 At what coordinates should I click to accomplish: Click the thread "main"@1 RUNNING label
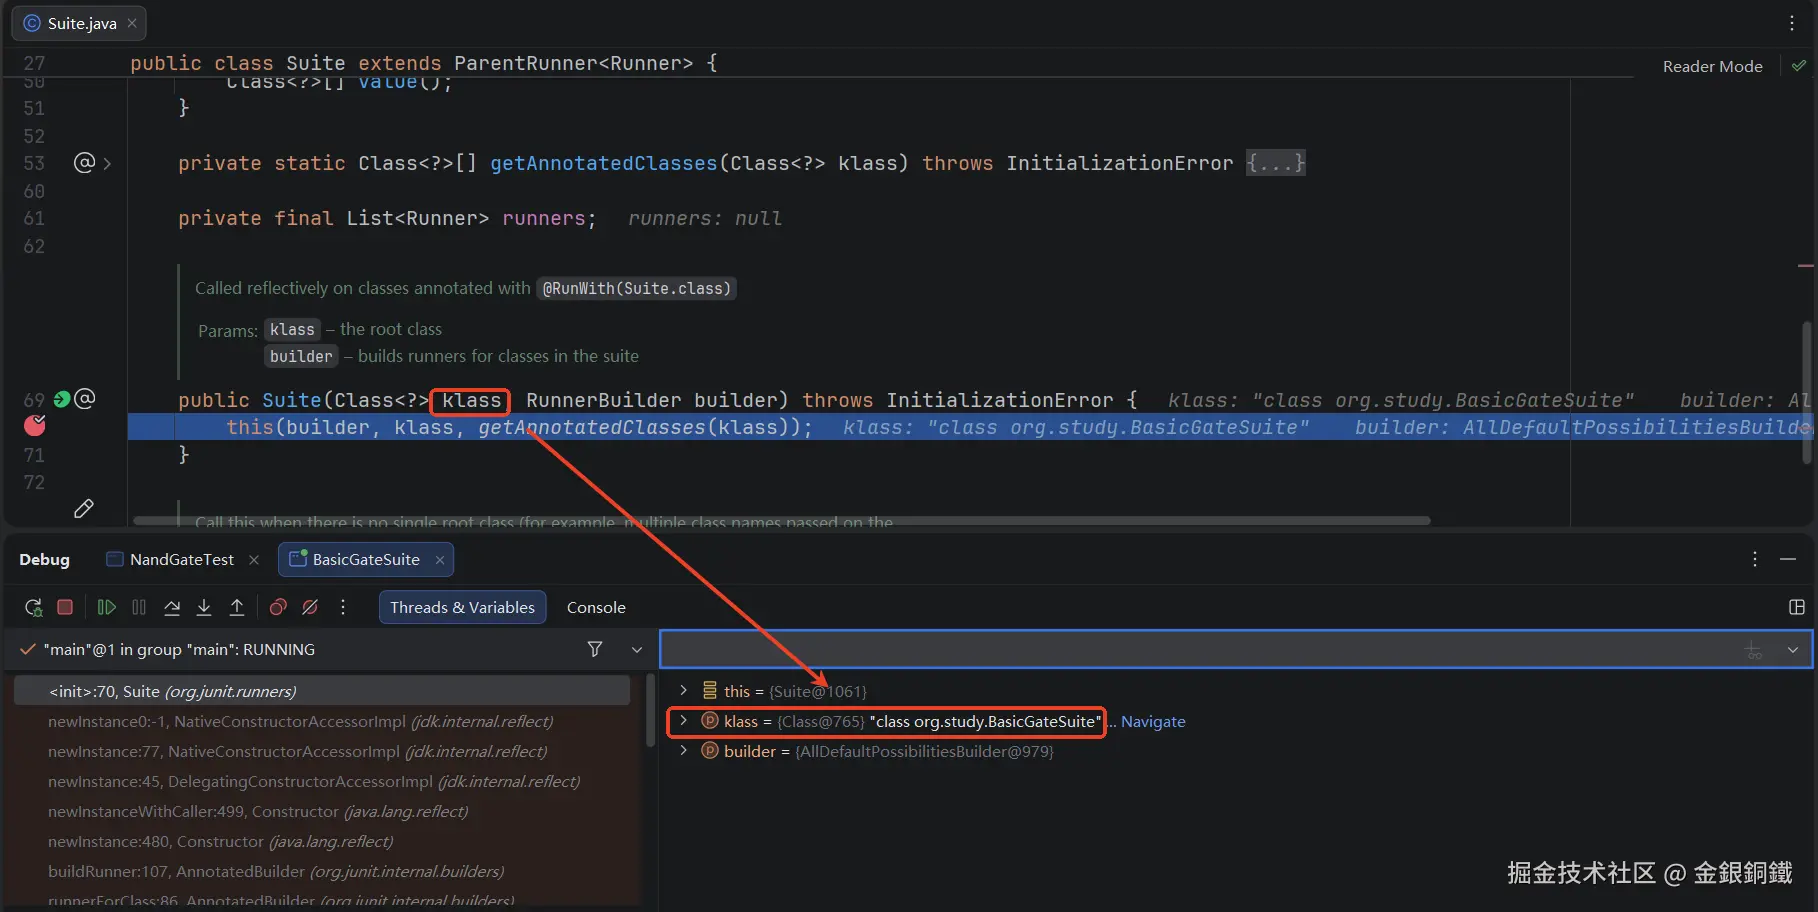(179, 649)
